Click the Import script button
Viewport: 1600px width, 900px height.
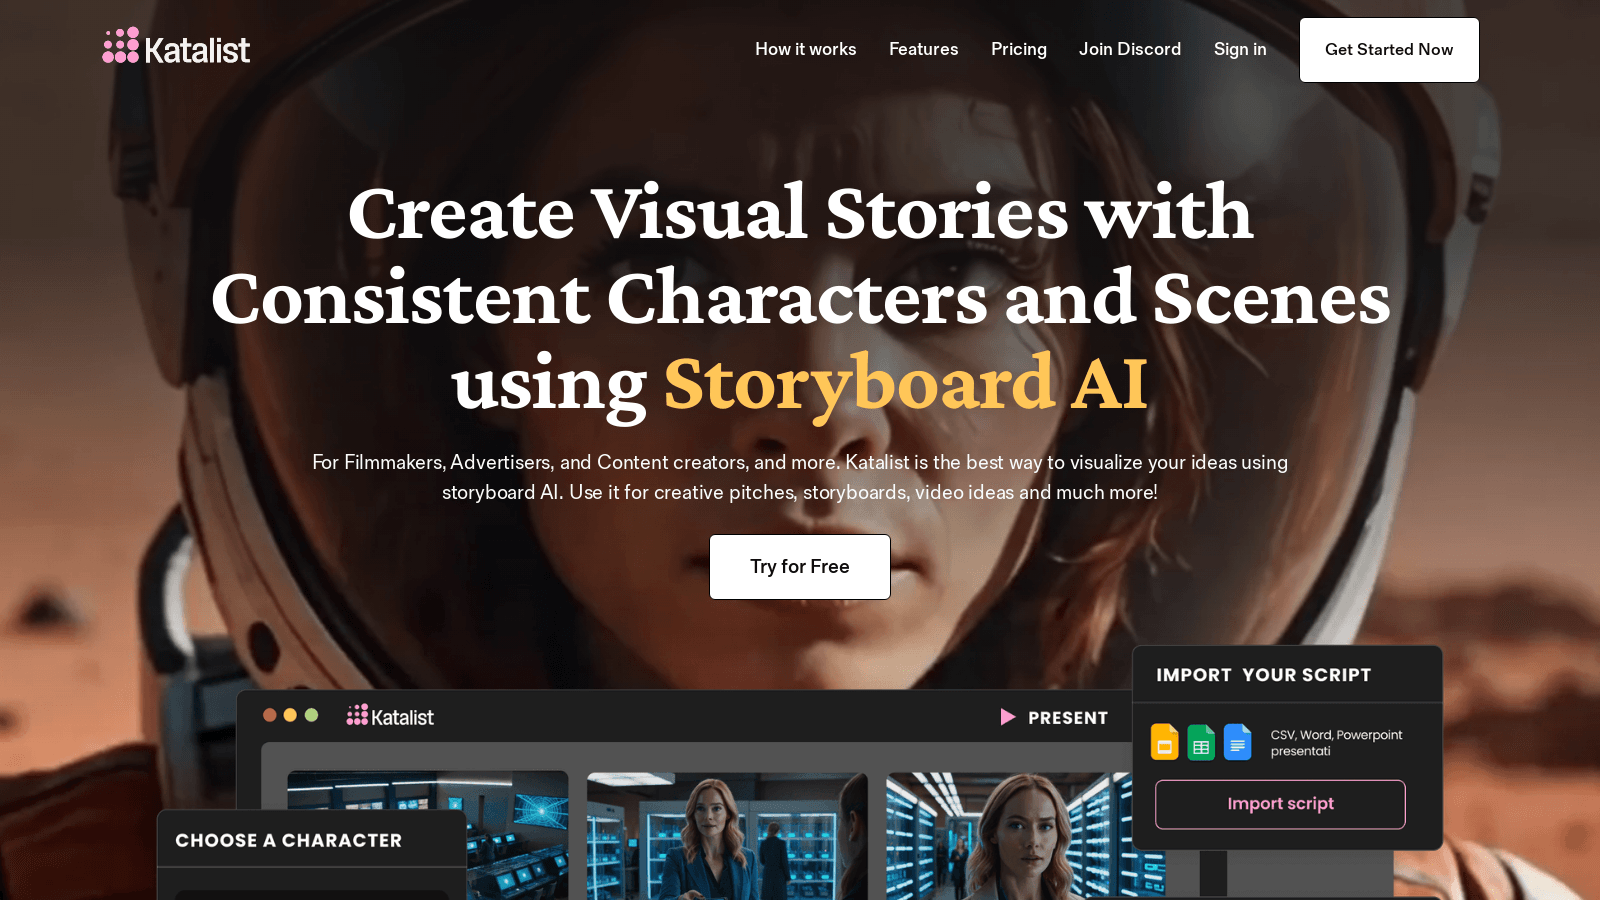pyautogui.click(x=1280, y=804)
